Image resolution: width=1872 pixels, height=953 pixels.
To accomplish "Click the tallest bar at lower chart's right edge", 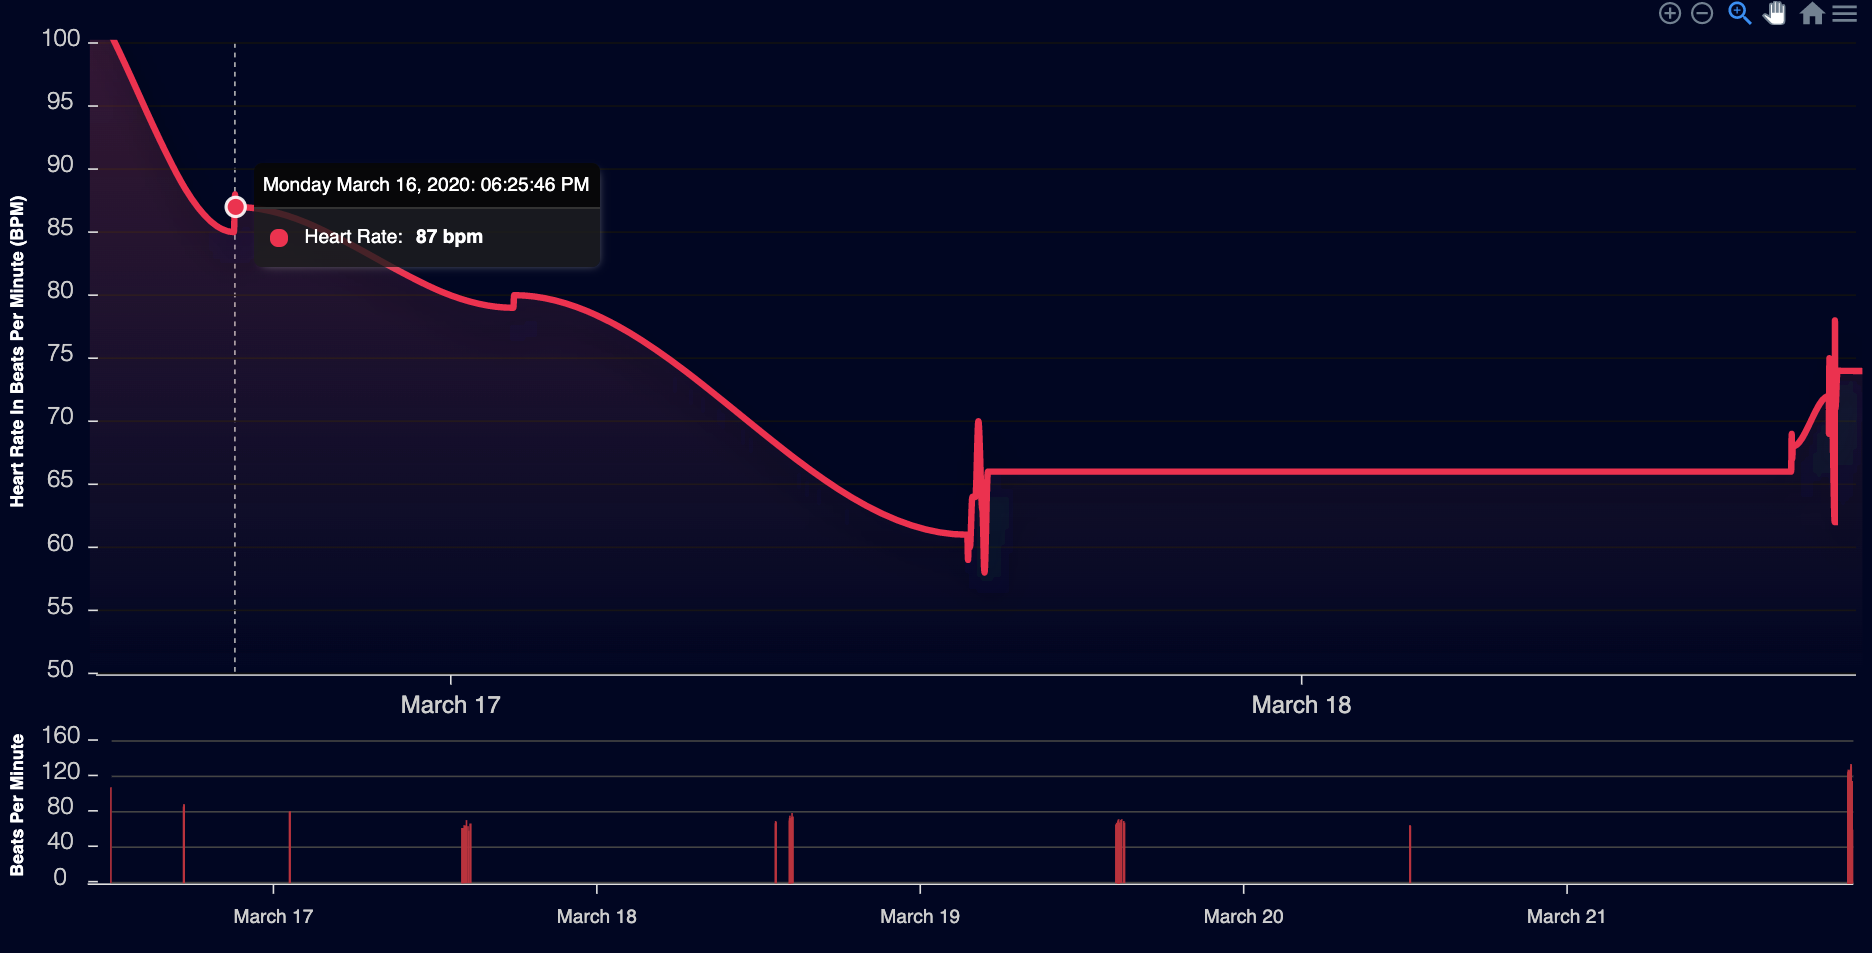I will pyautogui.click(x=1850, y=825).
